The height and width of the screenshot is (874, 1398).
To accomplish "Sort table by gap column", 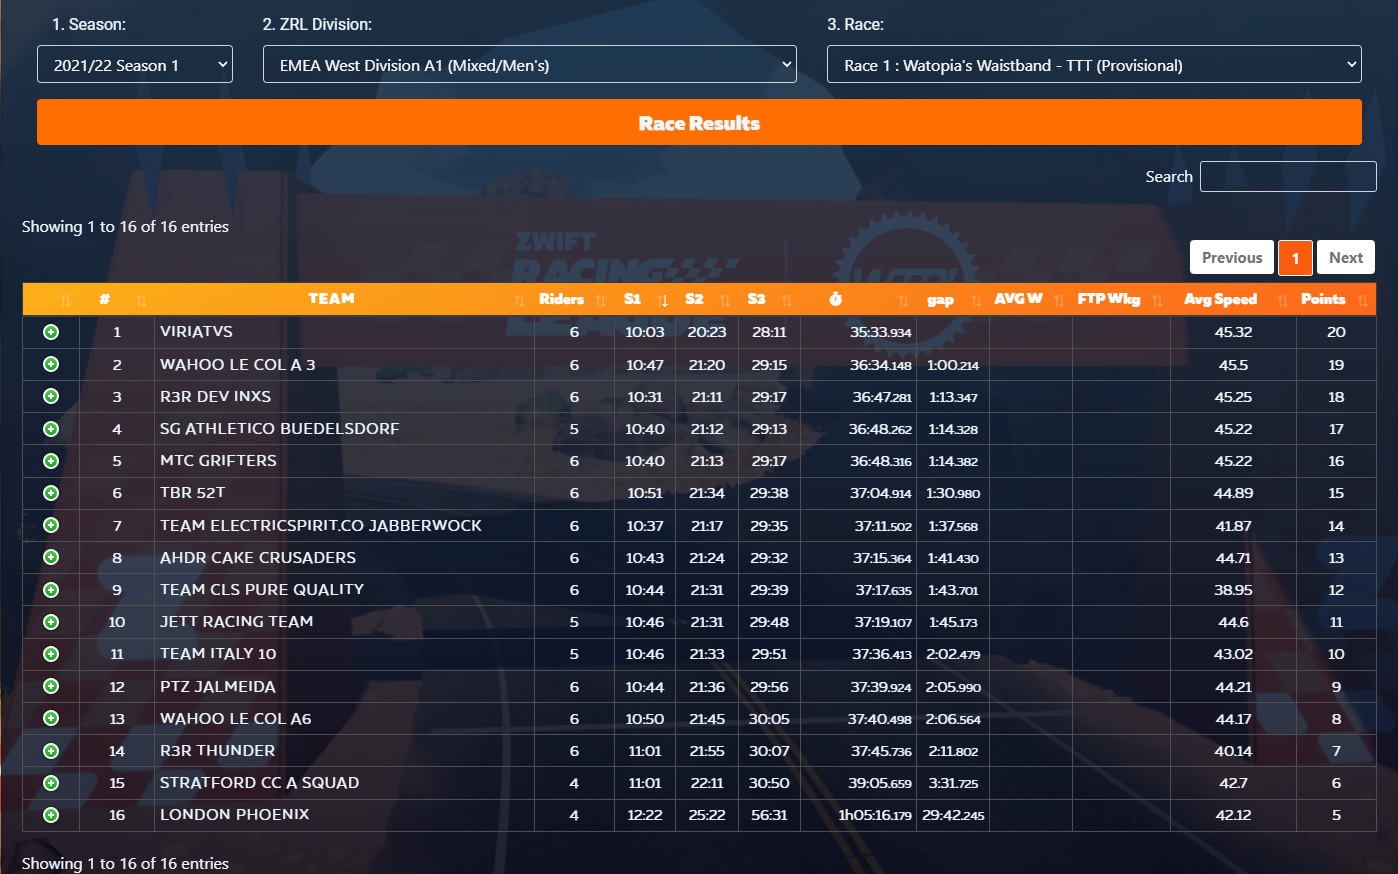I will (x=952, y=299).
